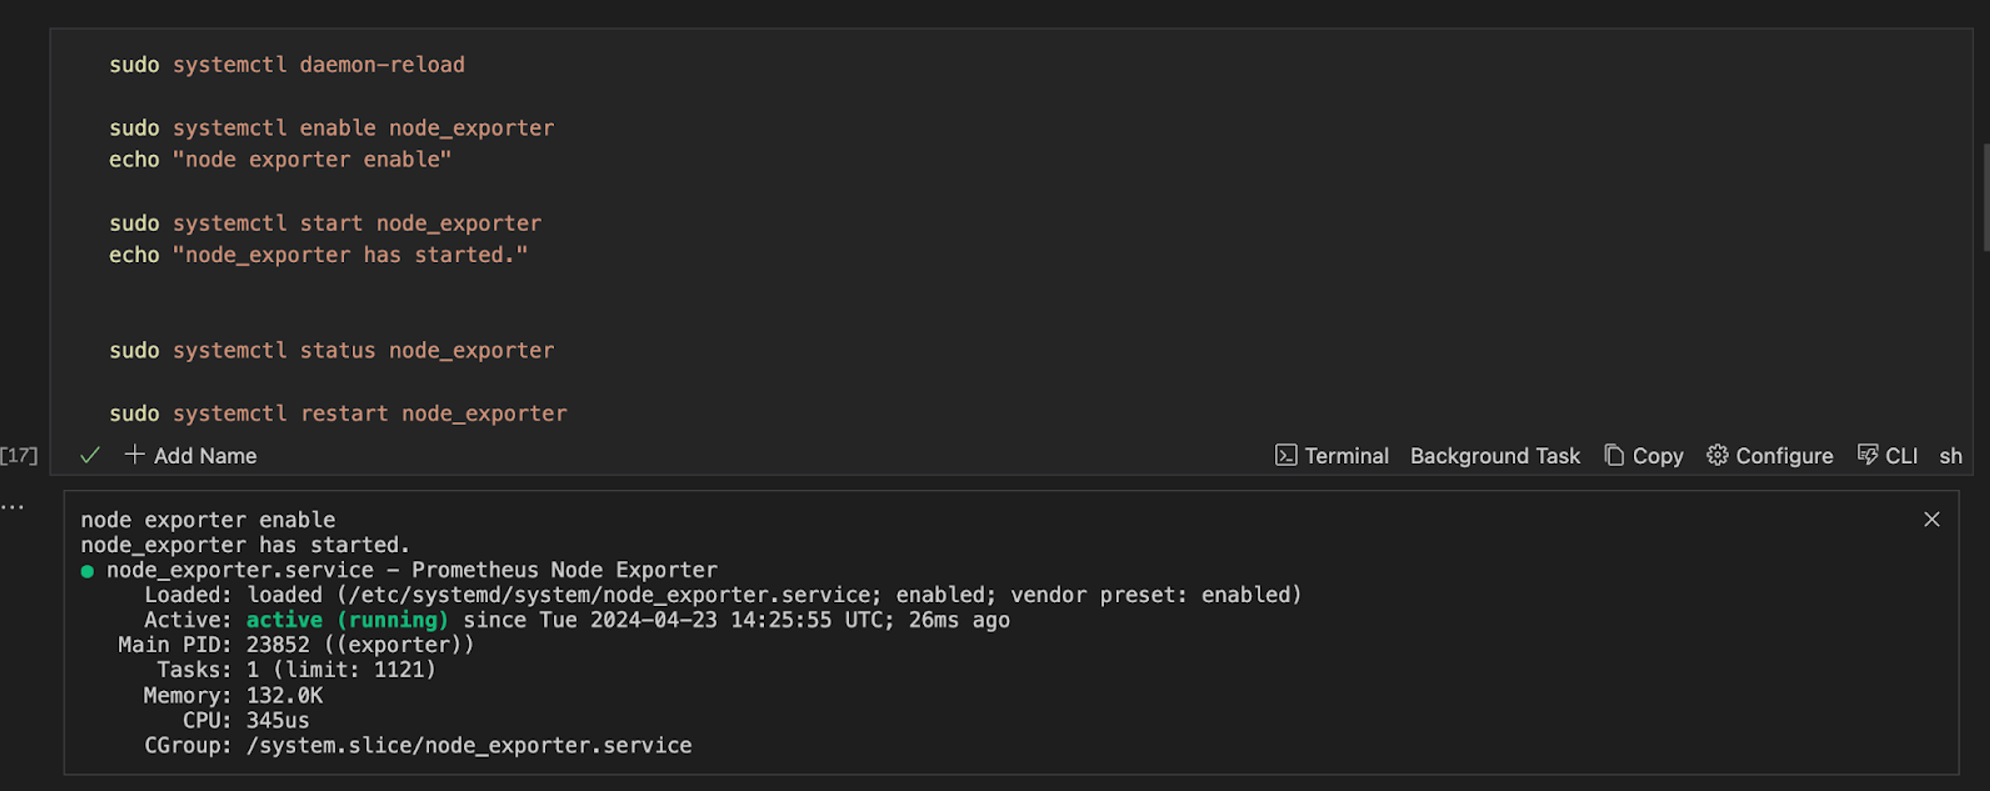The height and width of the screenshot is (791, 1990).
Task: Open the sh language selector
Action: point(1951,455)
